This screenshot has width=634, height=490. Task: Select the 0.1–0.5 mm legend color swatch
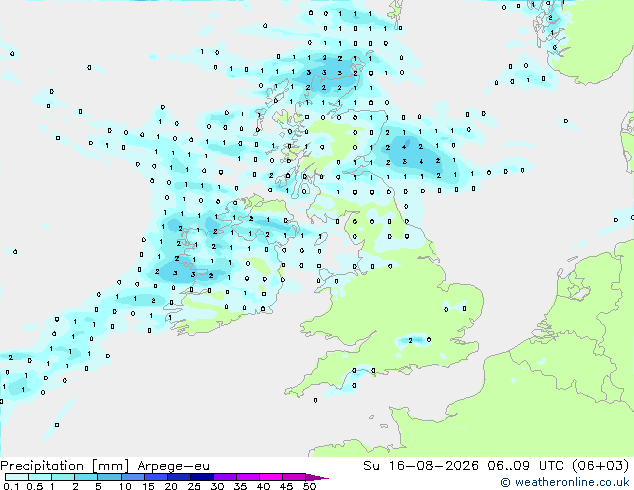(x=17, y=477)
